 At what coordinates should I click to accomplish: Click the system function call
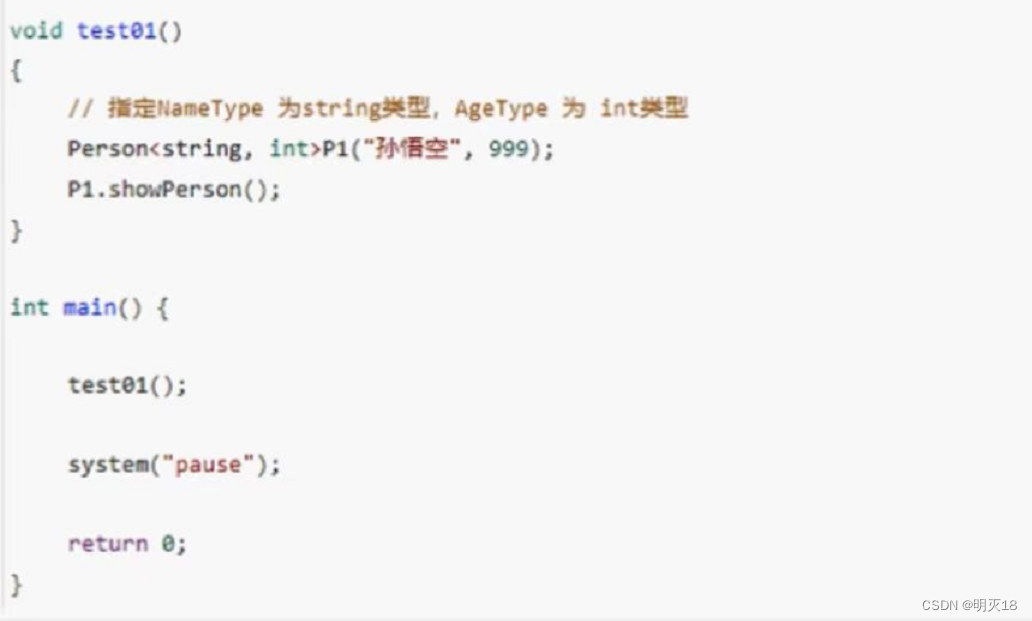click(x=109, y=465)
